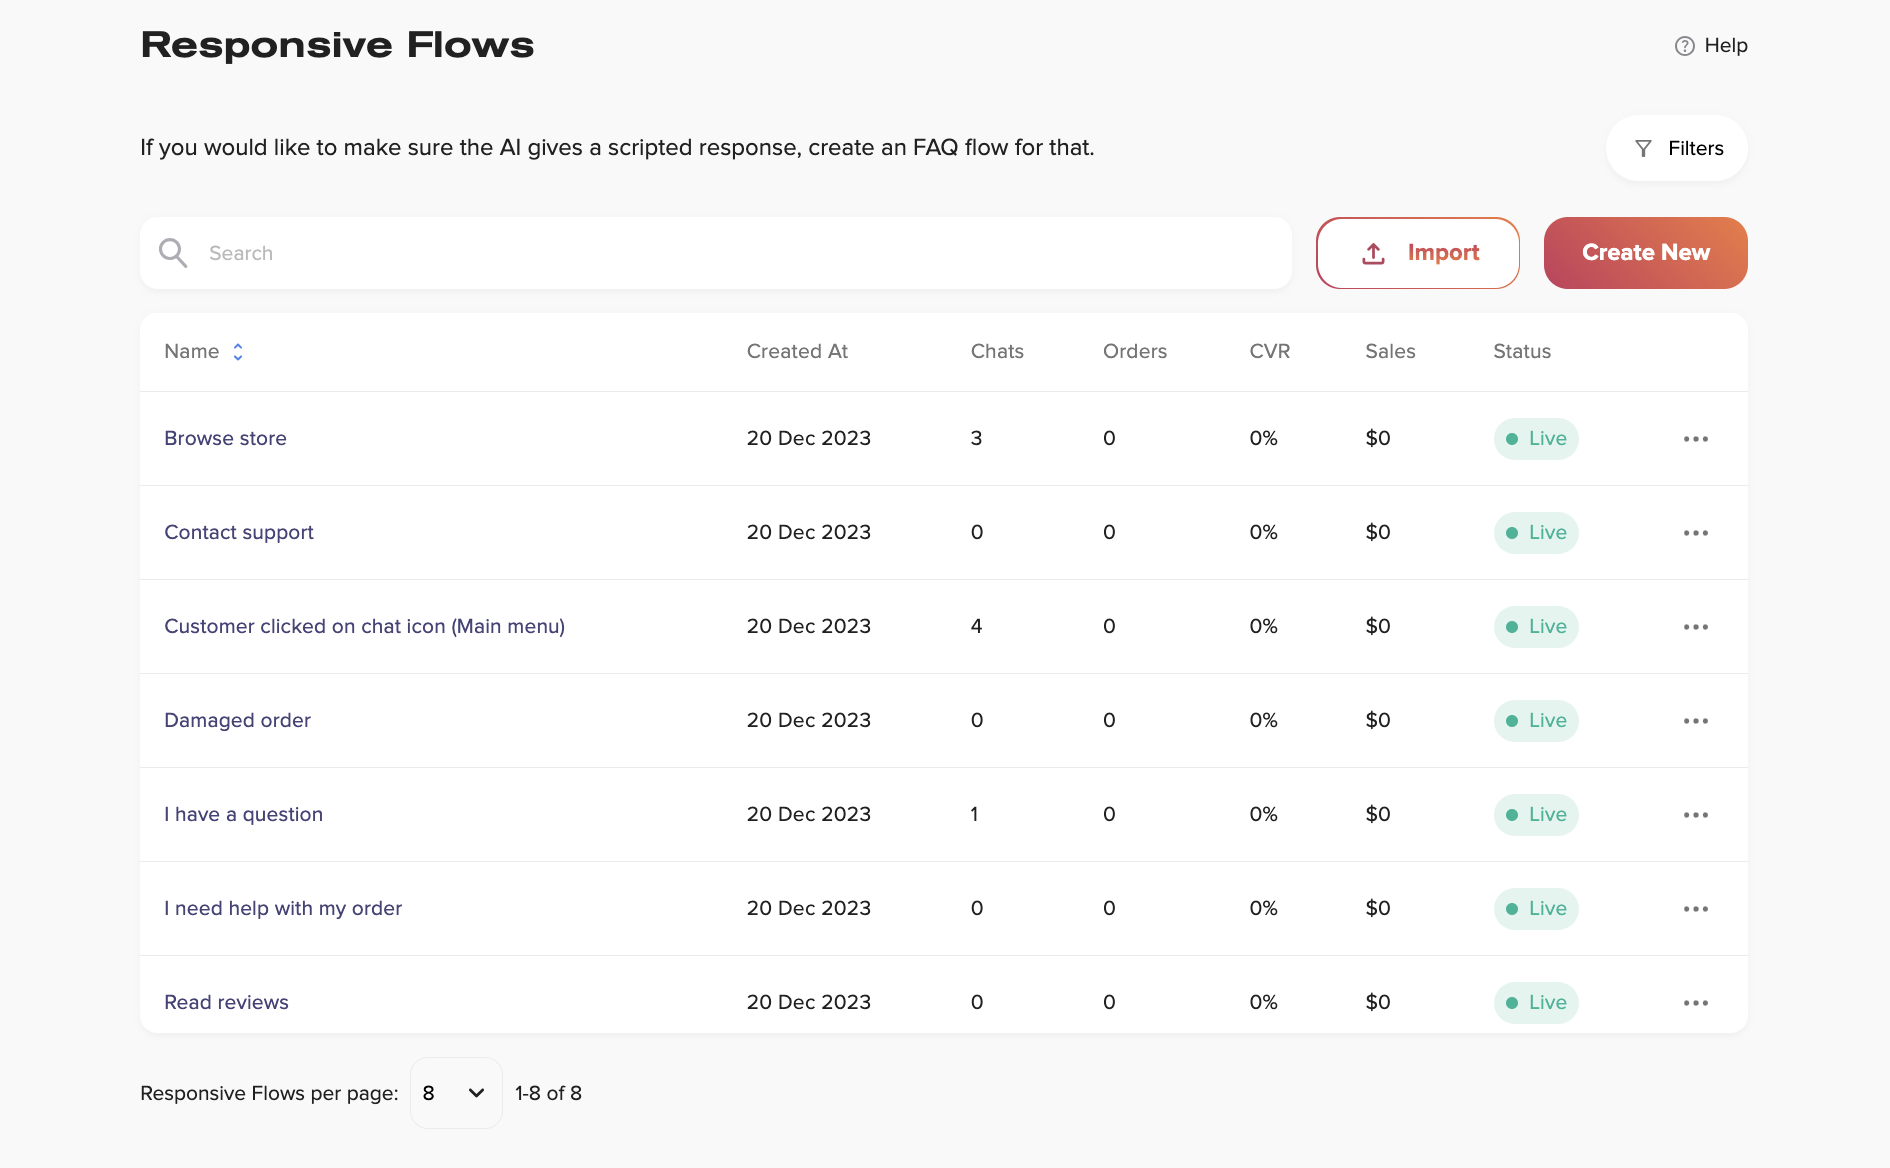Click the Sales column header
This screenshot has height=1168, width=1890.
pyautogui.click(x=1390, y=351)
